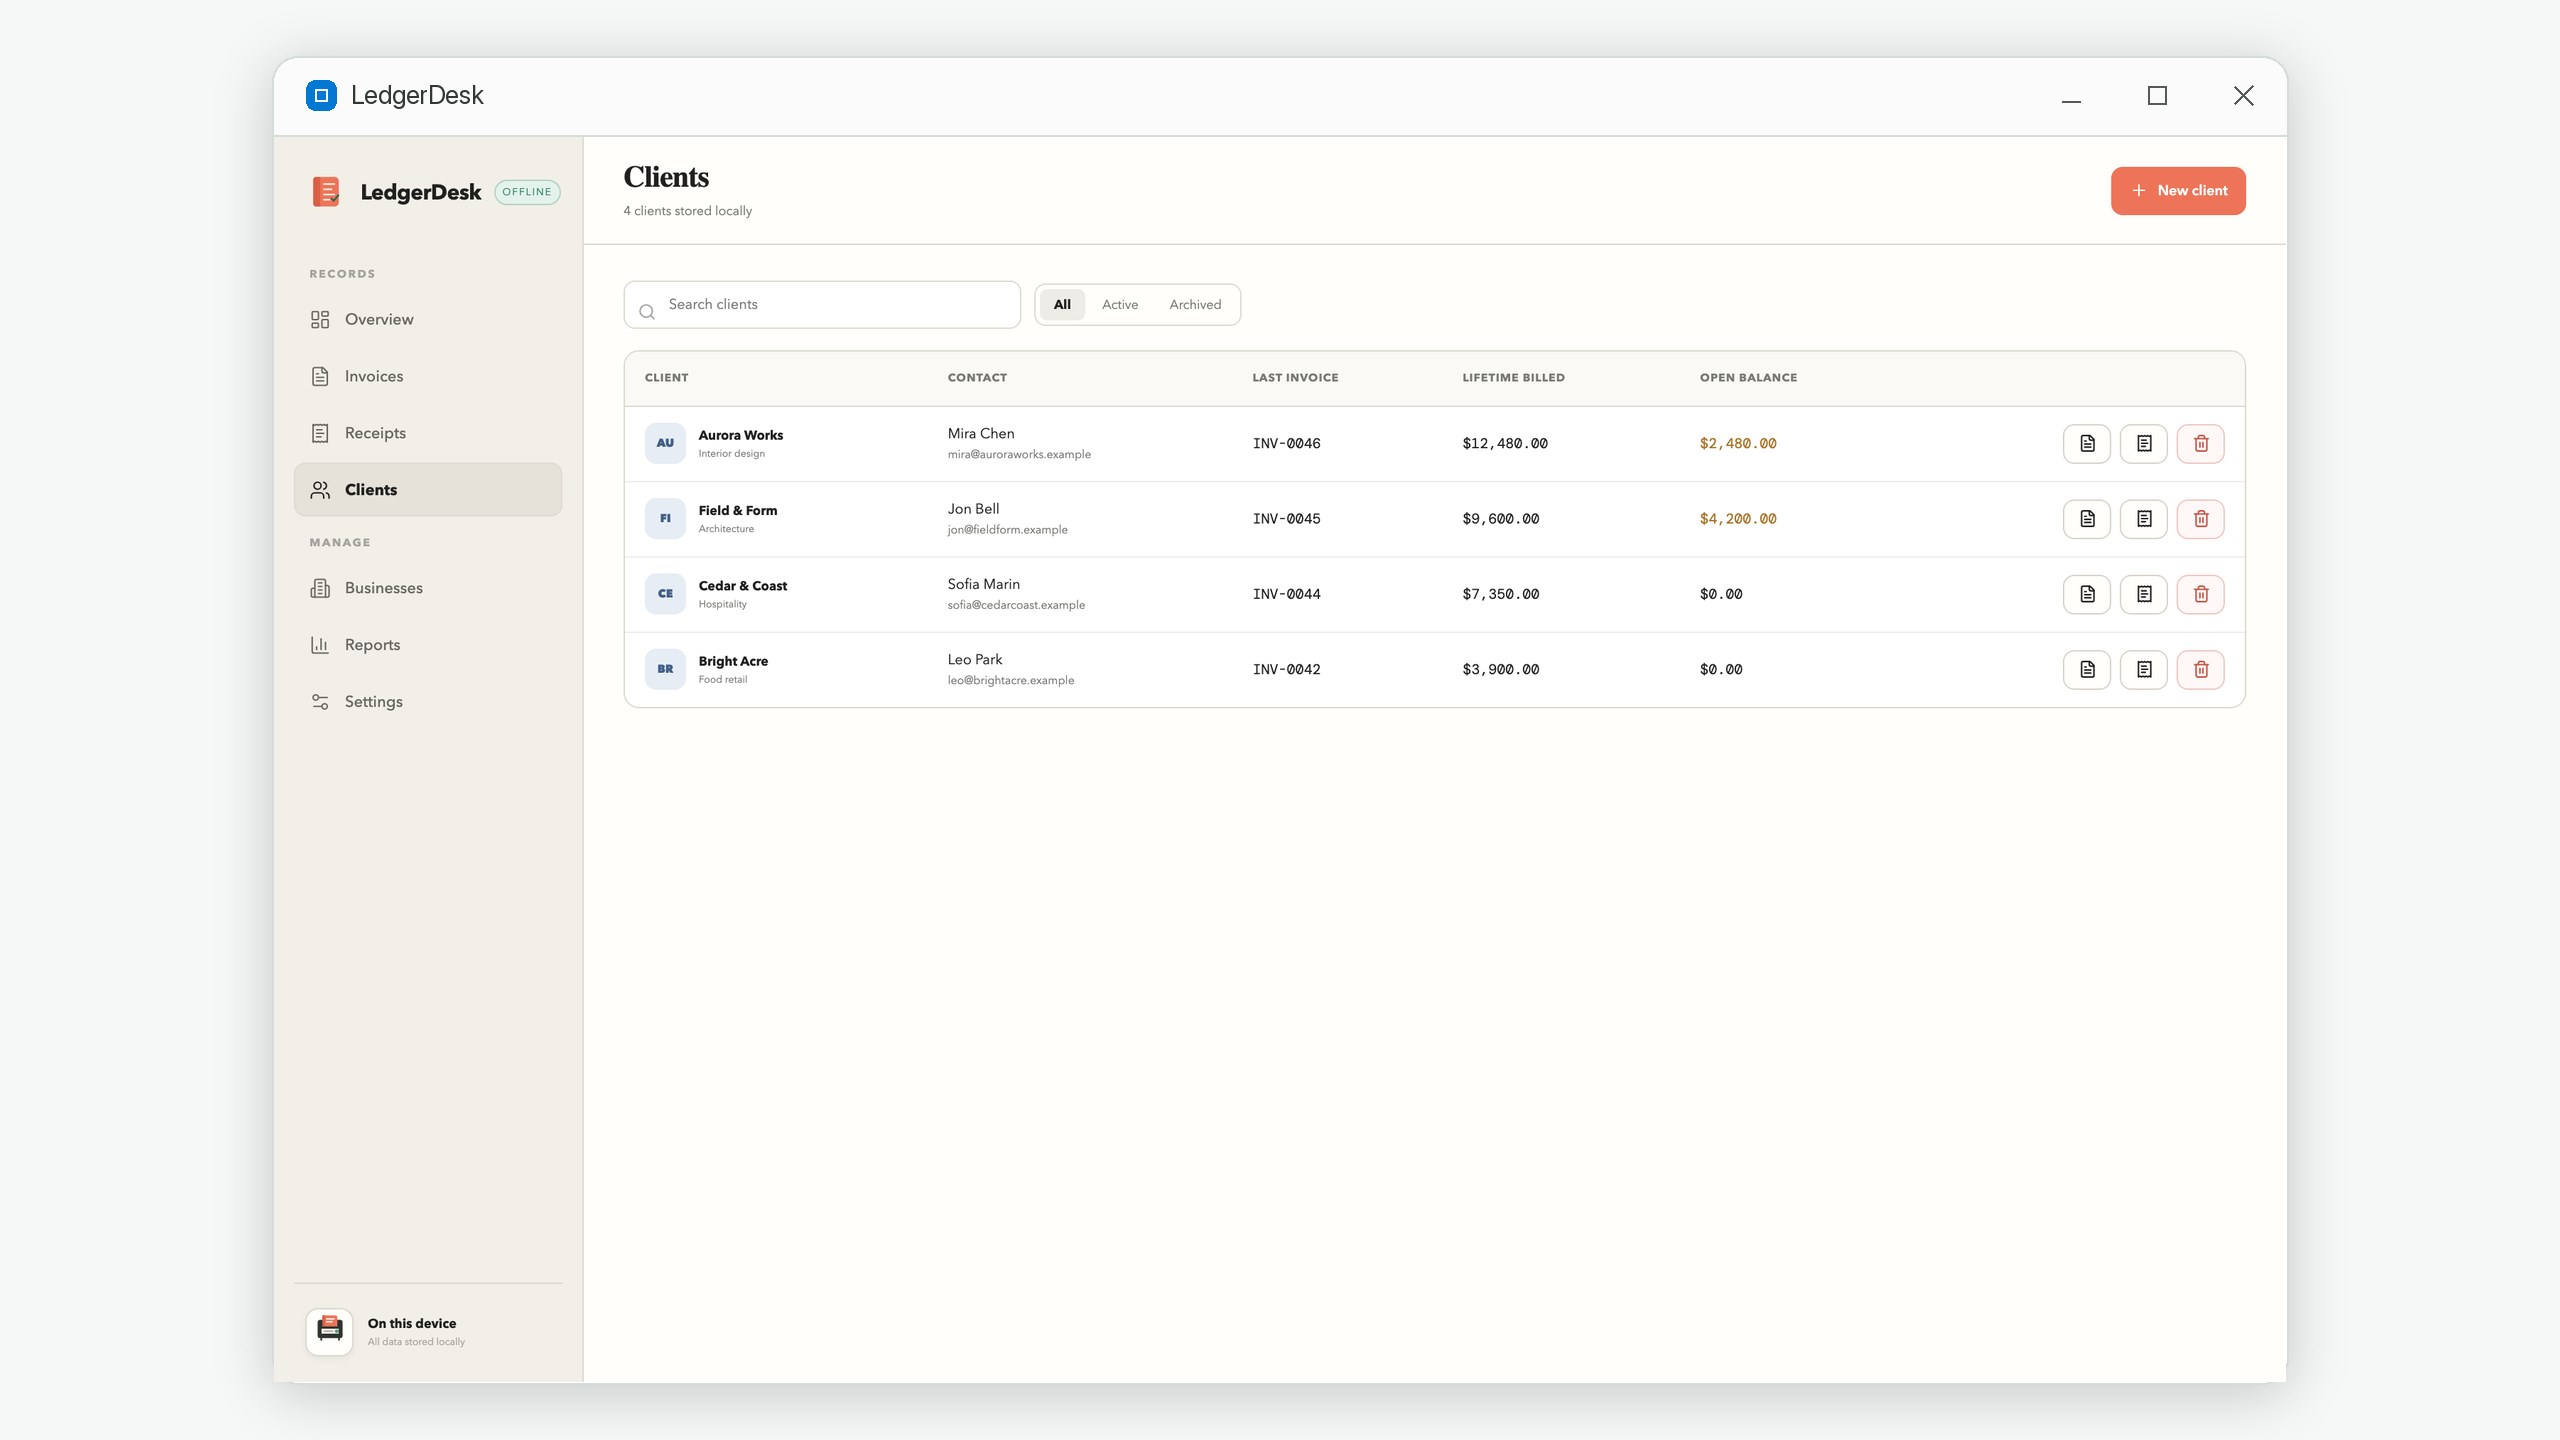Click the blue title bar app icon
This screenshot has width=2560, height=1440.
[321, 95]
